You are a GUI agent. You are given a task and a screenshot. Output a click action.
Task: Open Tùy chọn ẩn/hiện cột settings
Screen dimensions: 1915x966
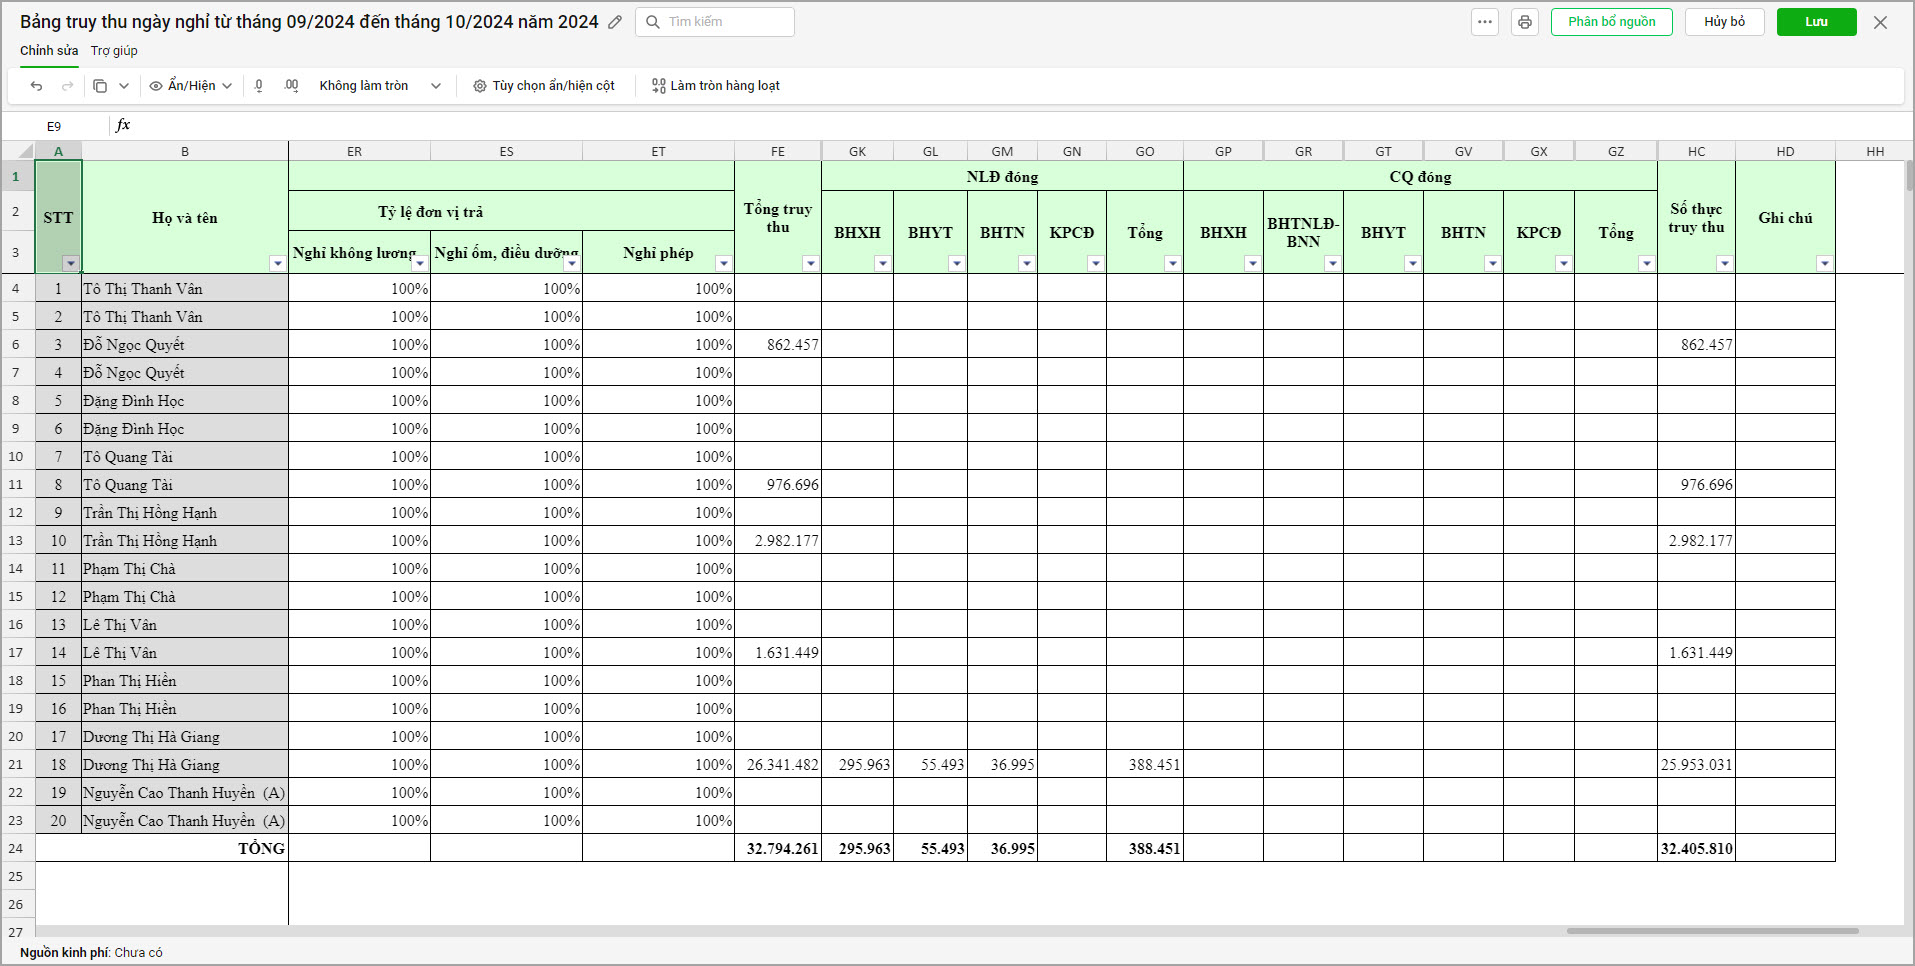pyautogui.click(x=544, y=86)
